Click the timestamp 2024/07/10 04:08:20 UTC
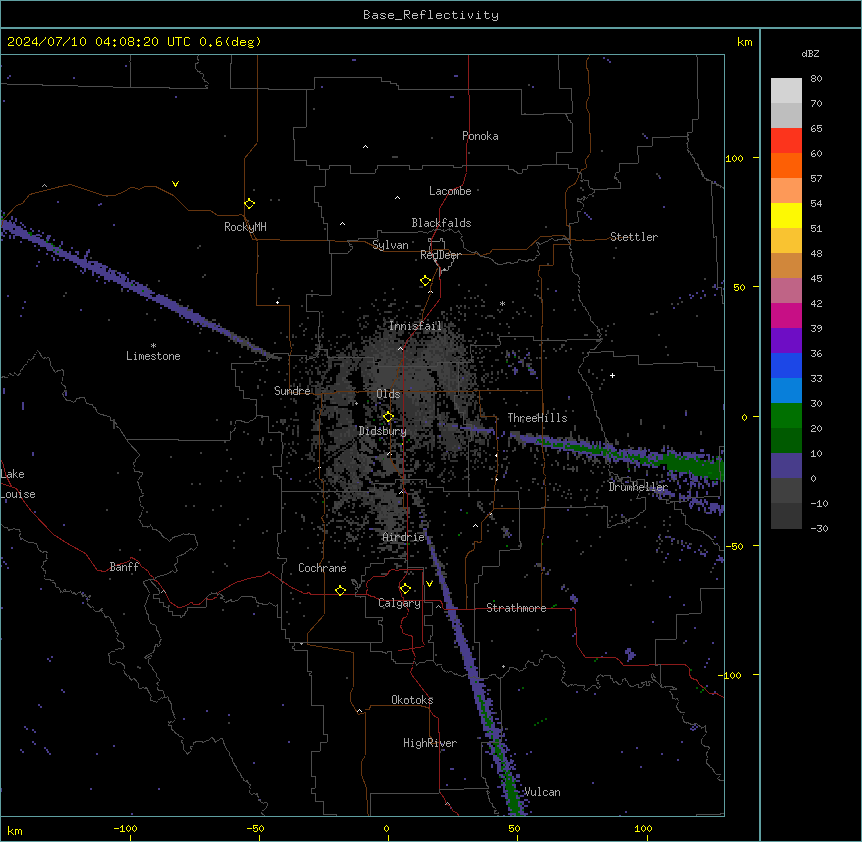The height and width of the screenshot is (842, 862). [99, 42]
